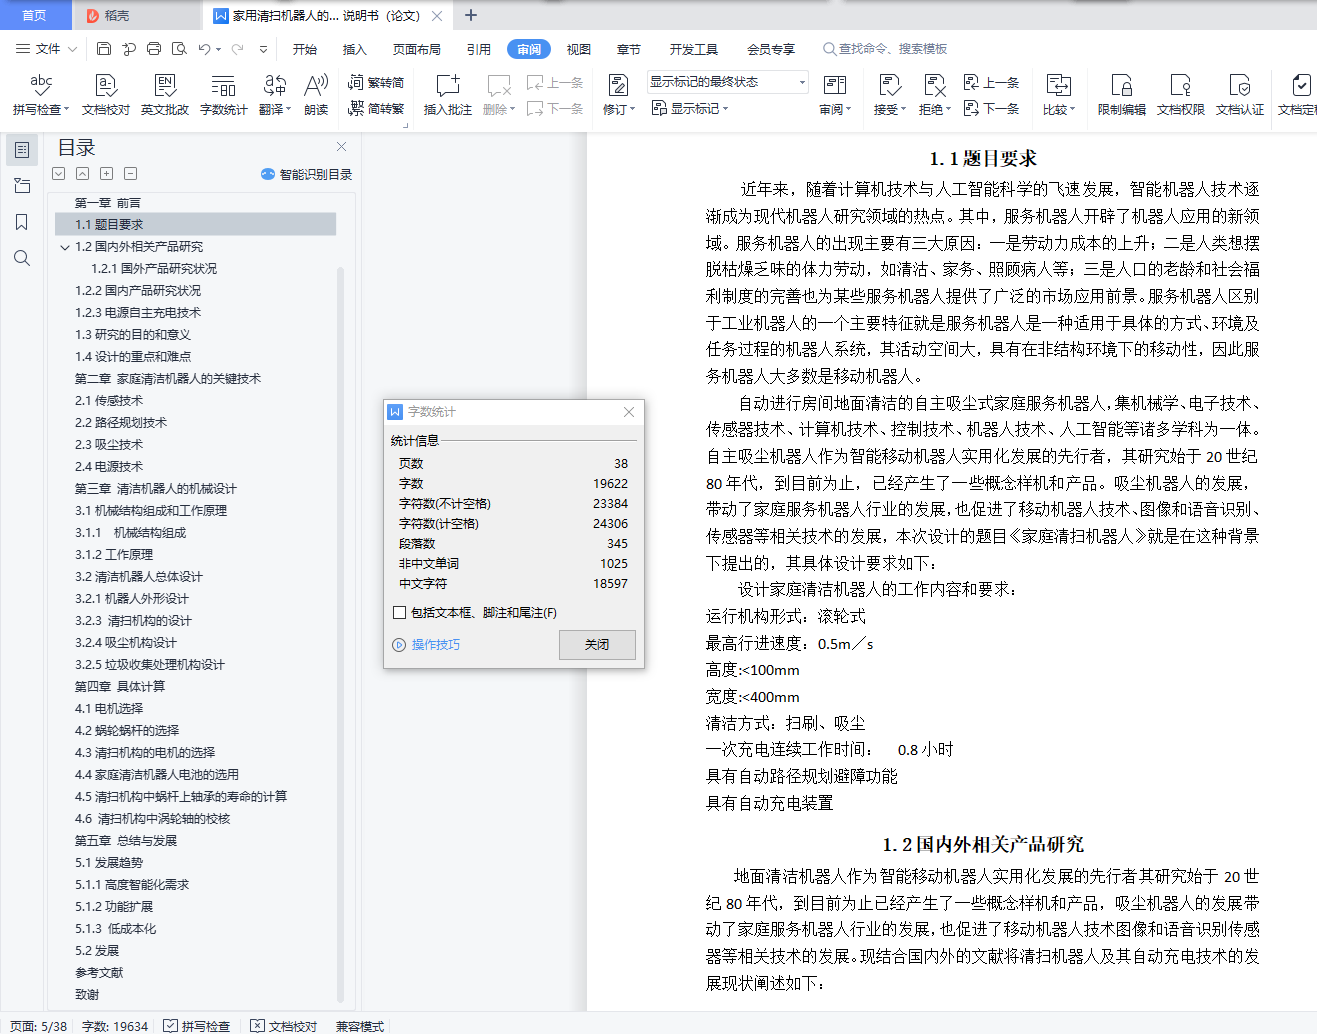Open 显示标记 dropdown
Viewport: 1317px width, 1034px height.
690,108
